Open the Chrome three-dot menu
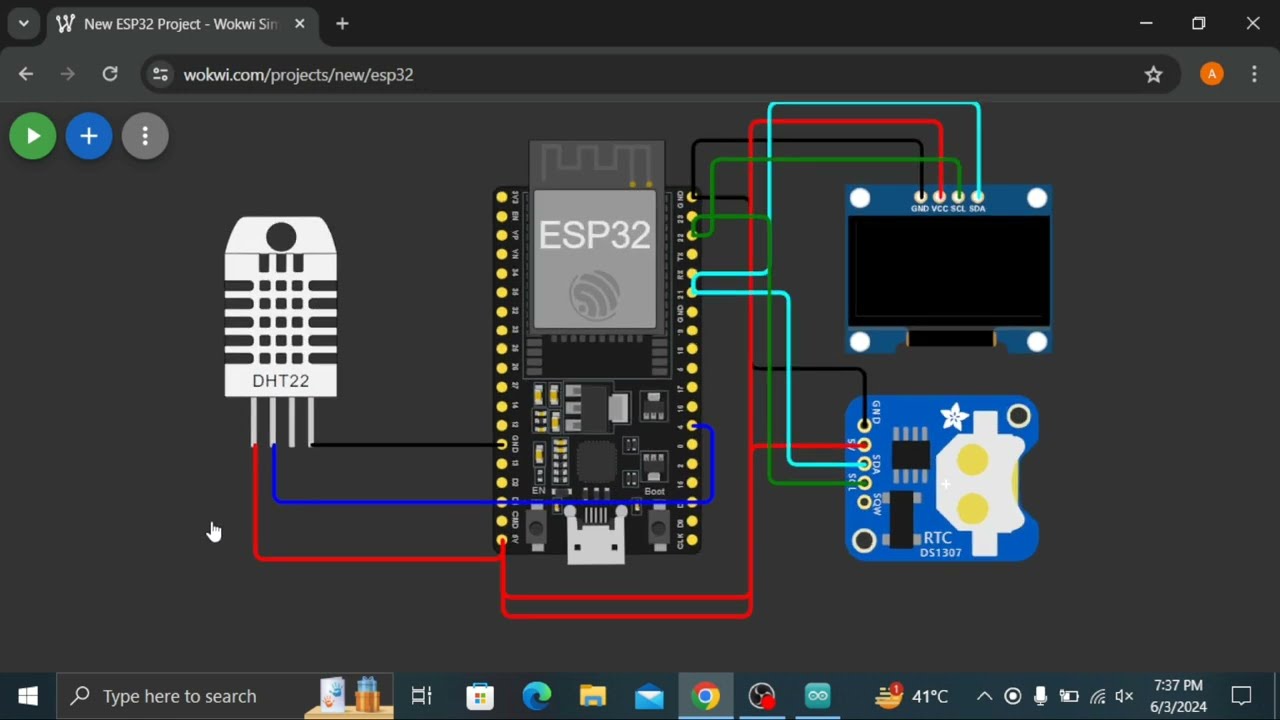The image size is (1280, 720). 1254,74
